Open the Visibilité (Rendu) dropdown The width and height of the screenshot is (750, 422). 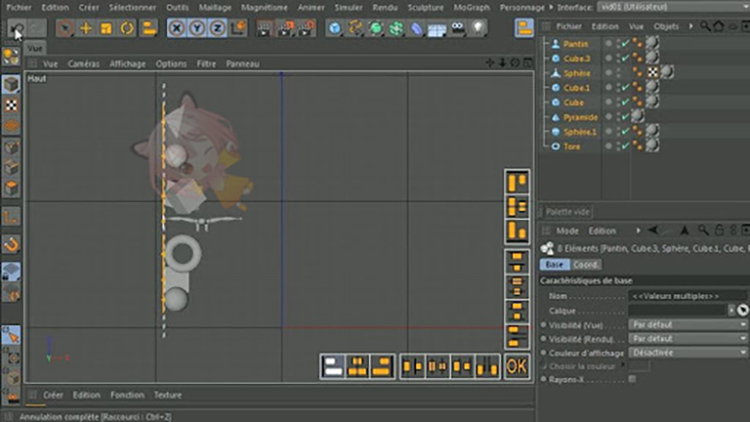point(688,339)
